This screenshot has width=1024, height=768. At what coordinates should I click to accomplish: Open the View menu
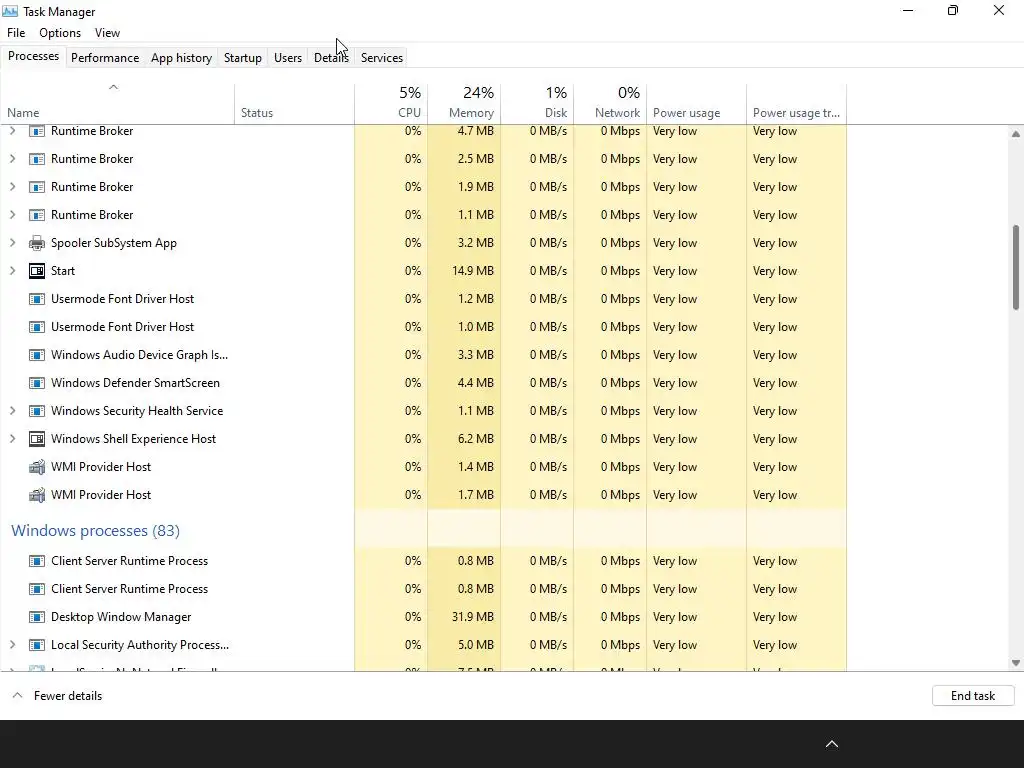[x=107, y=33]
